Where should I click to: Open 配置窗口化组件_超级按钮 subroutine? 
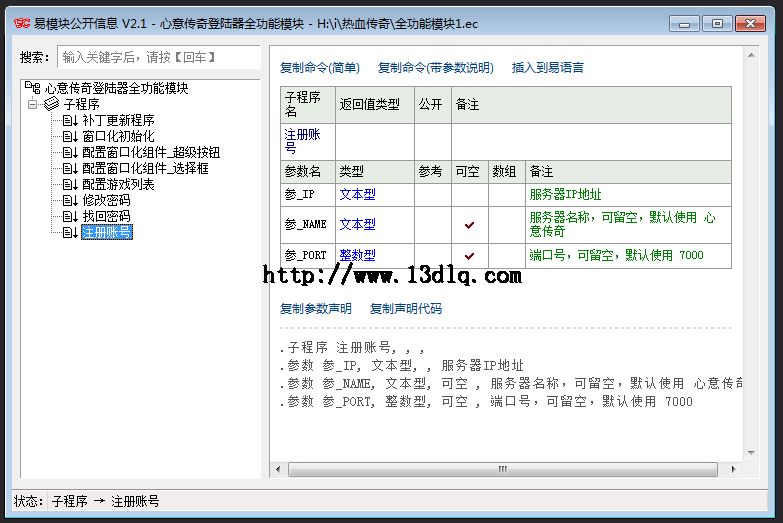click(151, 152)
